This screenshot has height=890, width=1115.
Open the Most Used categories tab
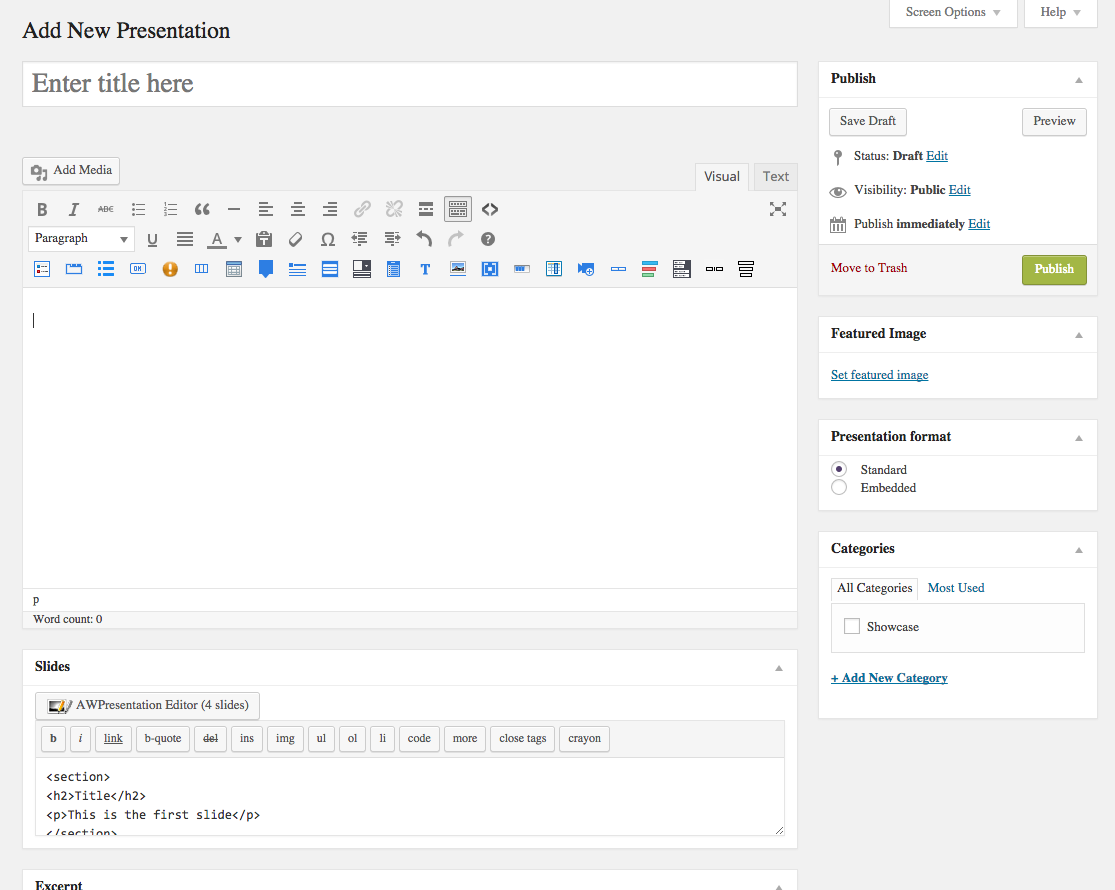(x=956, y=588)
